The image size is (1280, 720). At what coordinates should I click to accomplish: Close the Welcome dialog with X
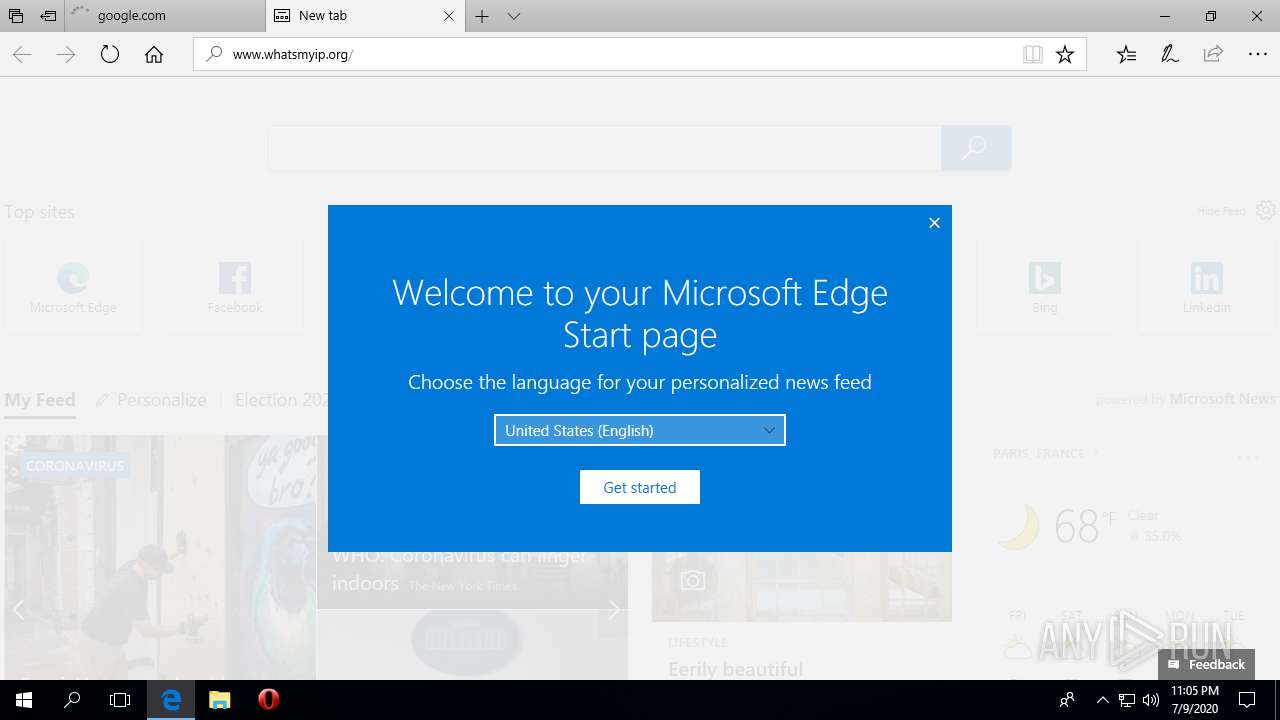pyautogui.click(x=934, y=223)
